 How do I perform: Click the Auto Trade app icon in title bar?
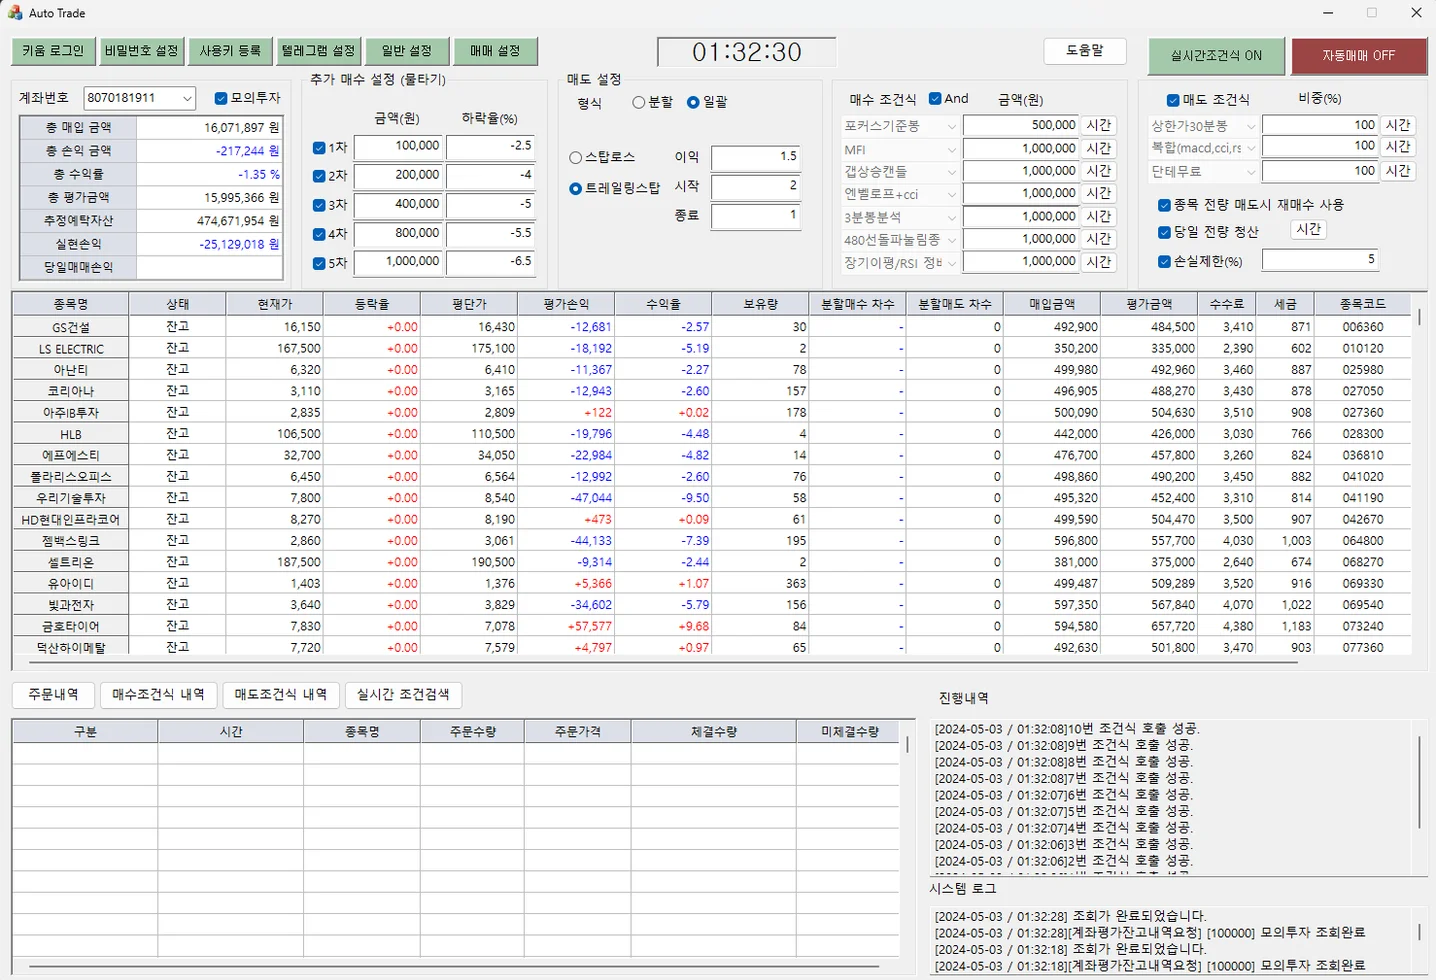coord(15,13)
